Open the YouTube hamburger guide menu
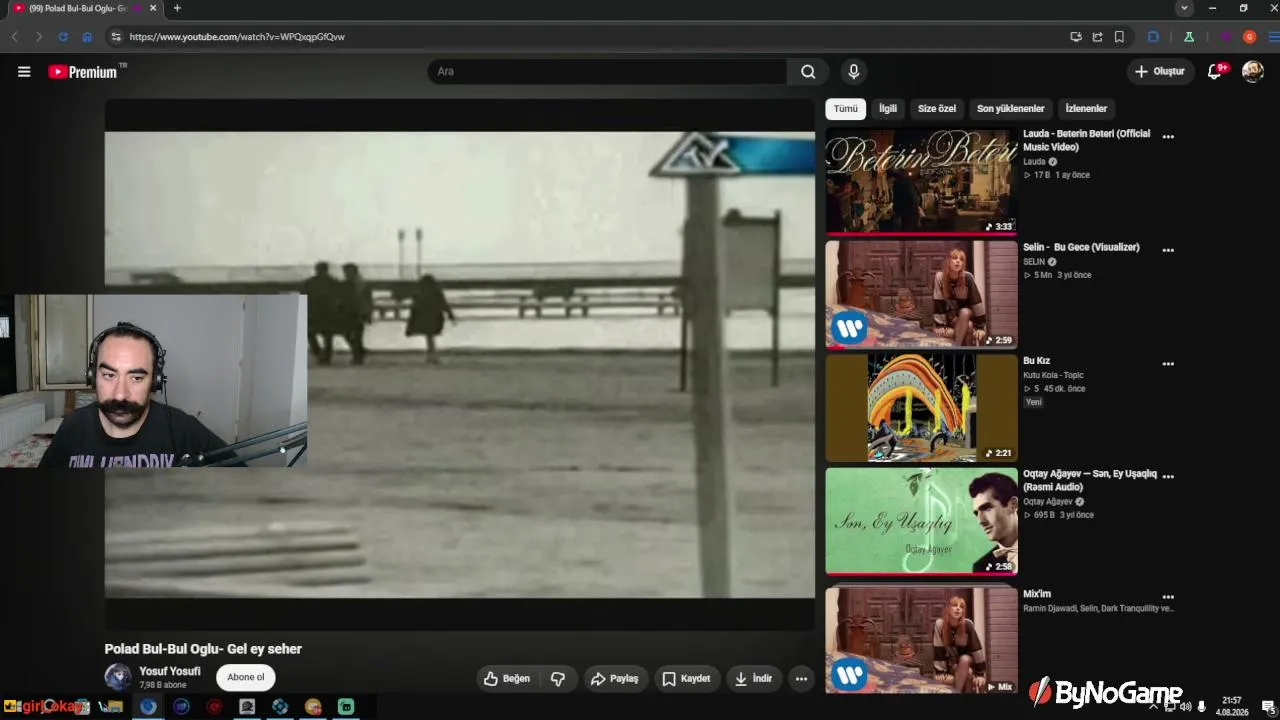 point(24,72)
